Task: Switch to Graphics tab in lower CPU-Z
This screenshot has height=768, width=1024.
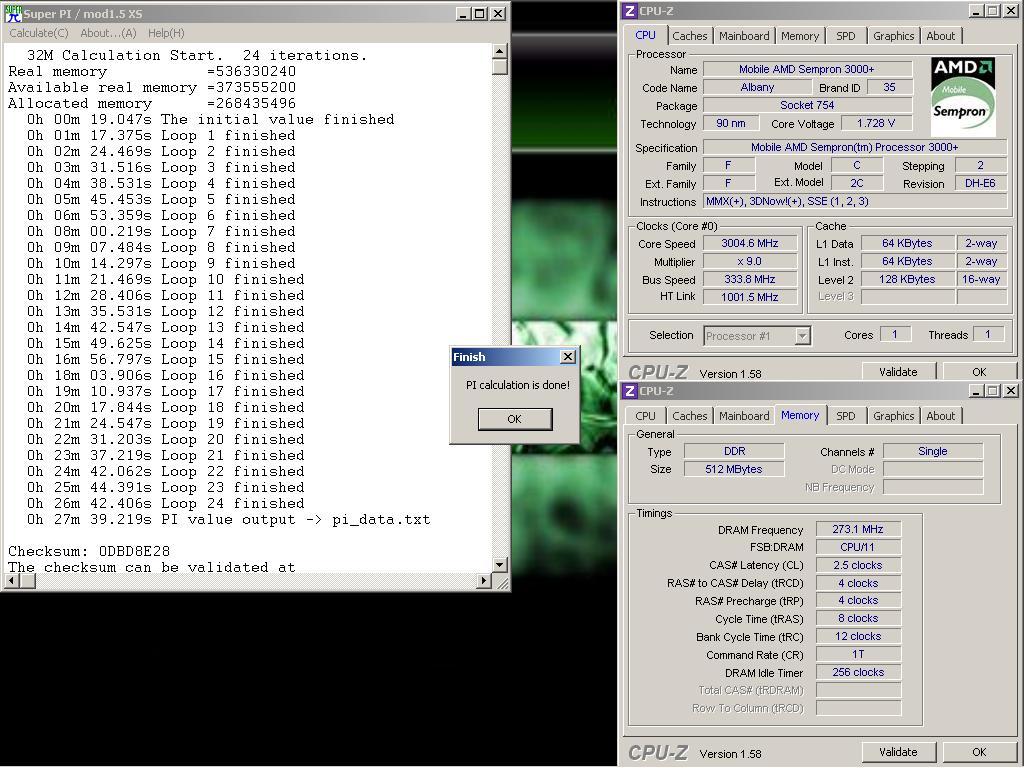Action: coord(893,416)
